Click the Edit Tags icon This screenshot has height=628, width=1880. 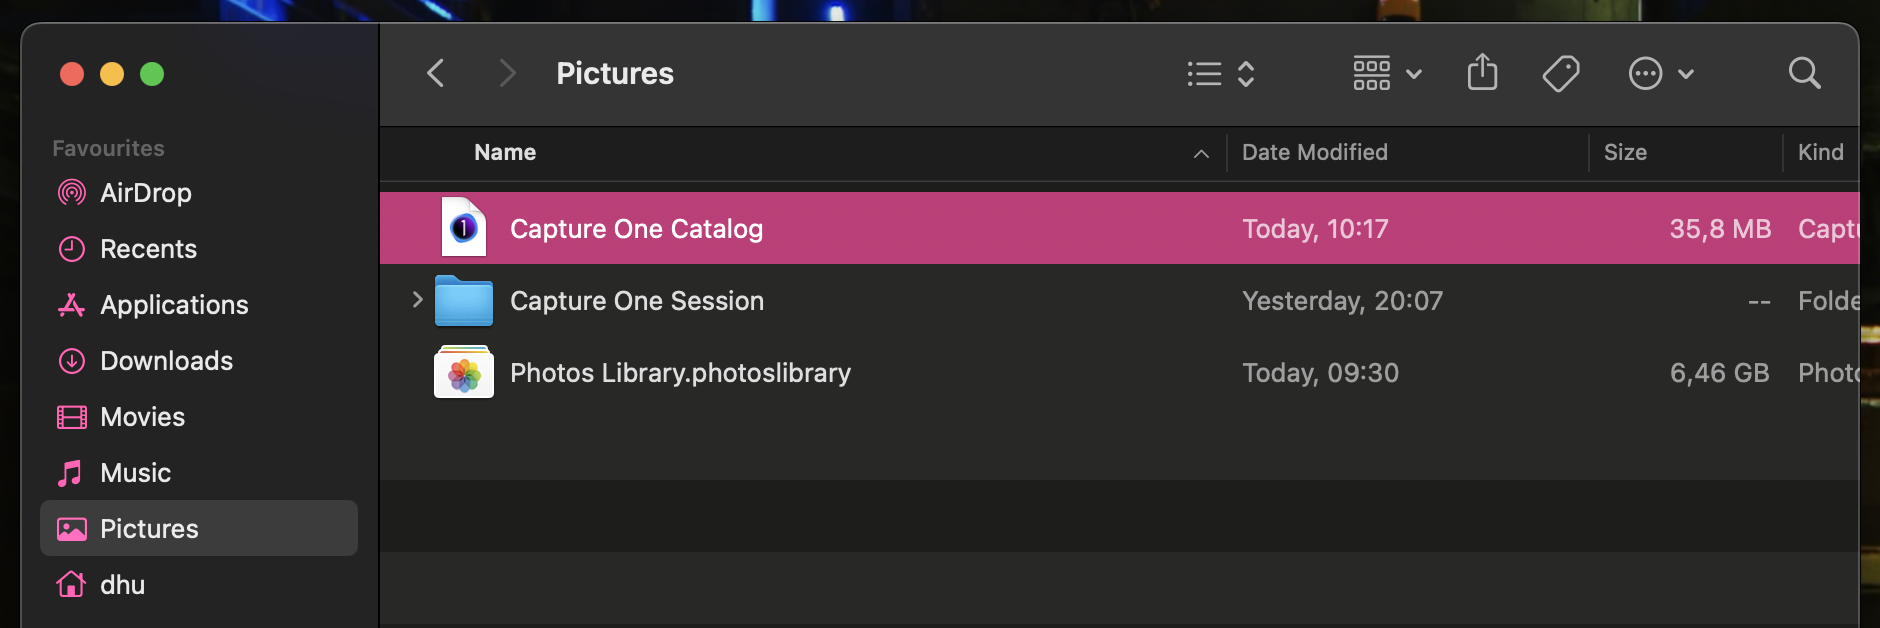point(1560,73)
